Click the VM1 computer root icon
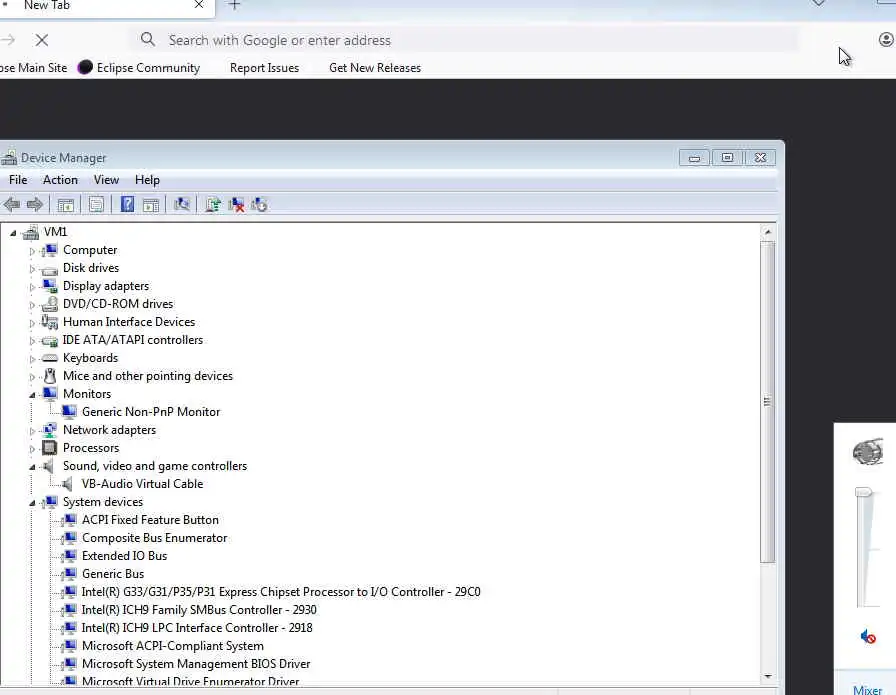This screenshot has width=896, height=695. 31,231
